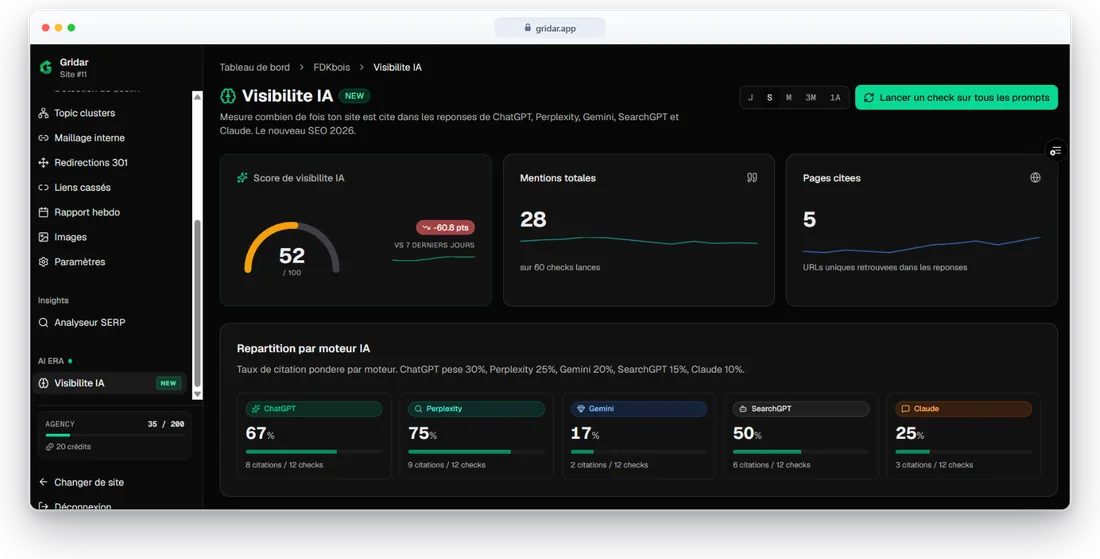The width and height of the screenshot is (1100, 559).
Task: Click the Paramètres gear icon
Action: coord(43,262)
